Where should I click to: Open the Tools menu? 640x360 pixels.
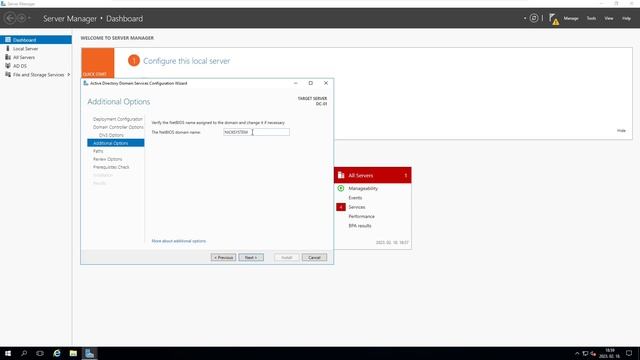(x=591, y=18)
